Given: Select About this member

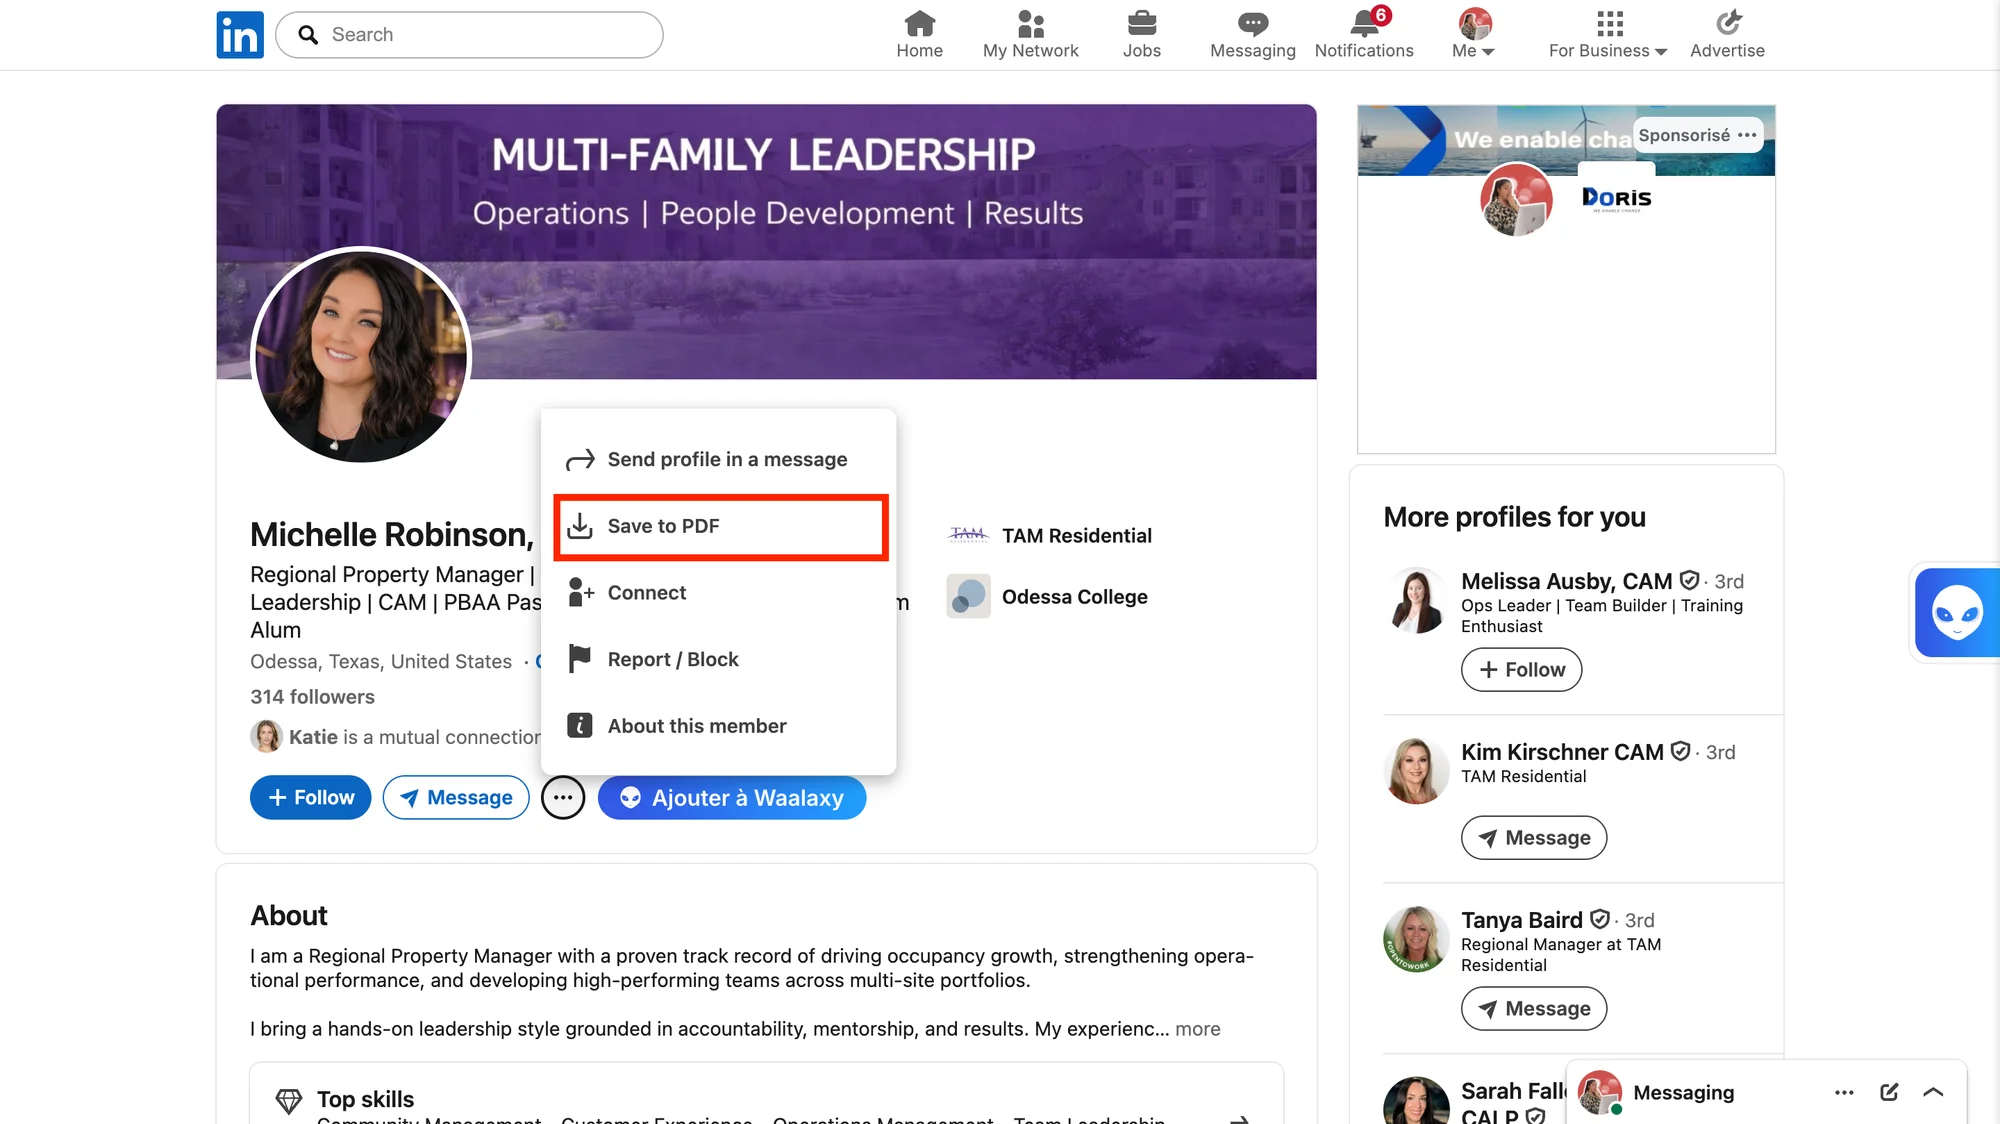Looking at the screenshot, I should (x=719, y=726).
